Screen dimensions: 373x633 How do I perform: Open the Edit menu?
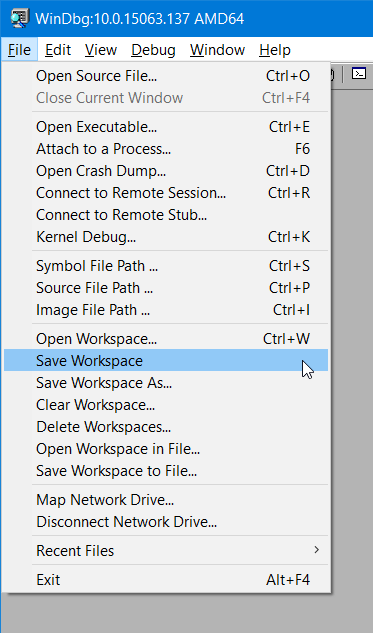click(x=58, y=50)
